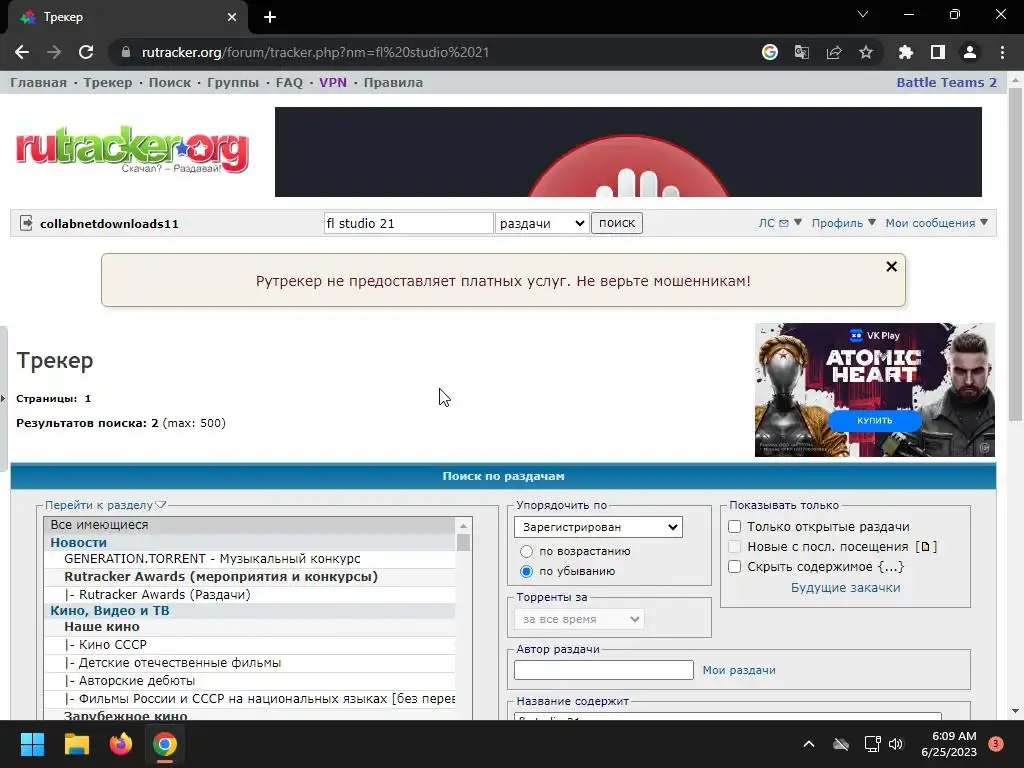This screenshot has height=768, width=1024.
Task: Expand Мои сообщения dropdown menu
Action: pyautogui.click(x=936, y=223)
